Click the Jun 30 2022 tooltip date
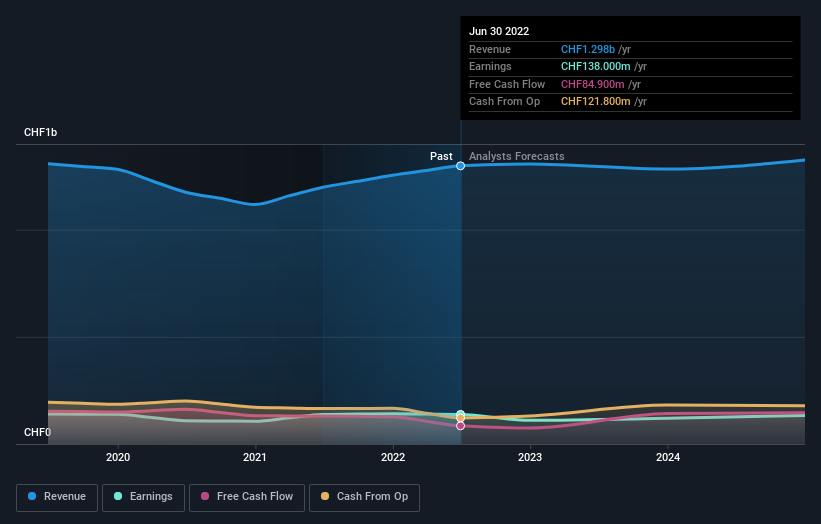 (x=499, y=31)
